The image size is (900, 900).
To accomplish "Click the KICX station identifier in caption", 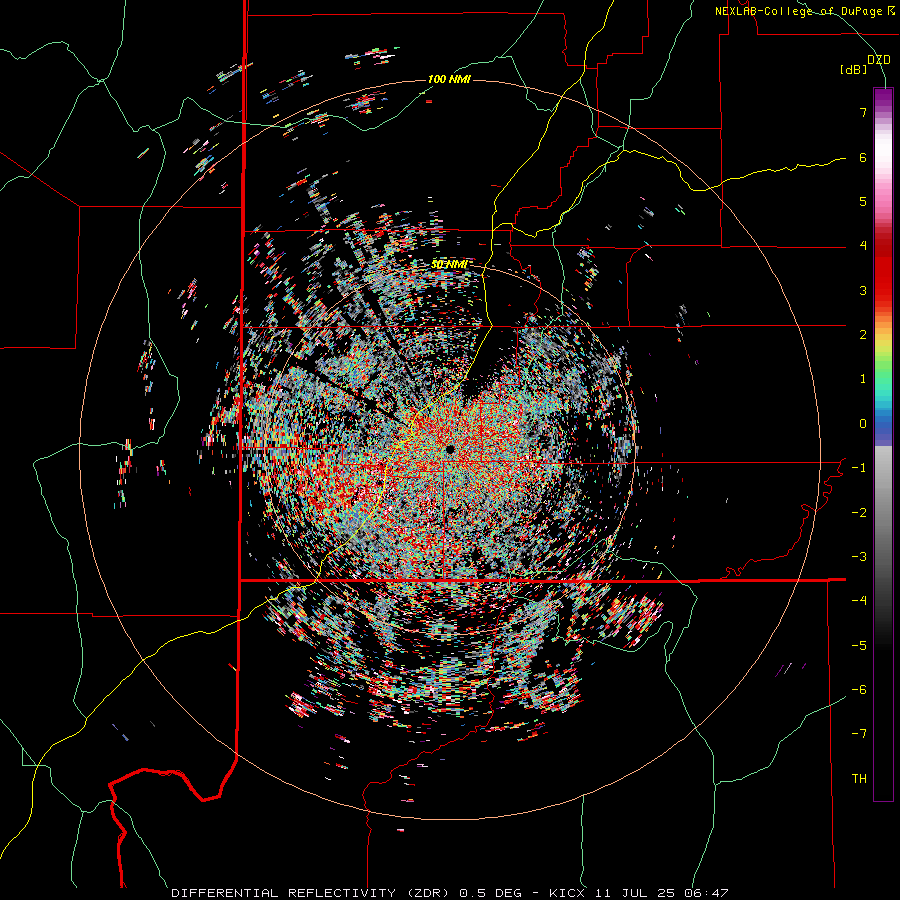I will (x=568, y=893).
